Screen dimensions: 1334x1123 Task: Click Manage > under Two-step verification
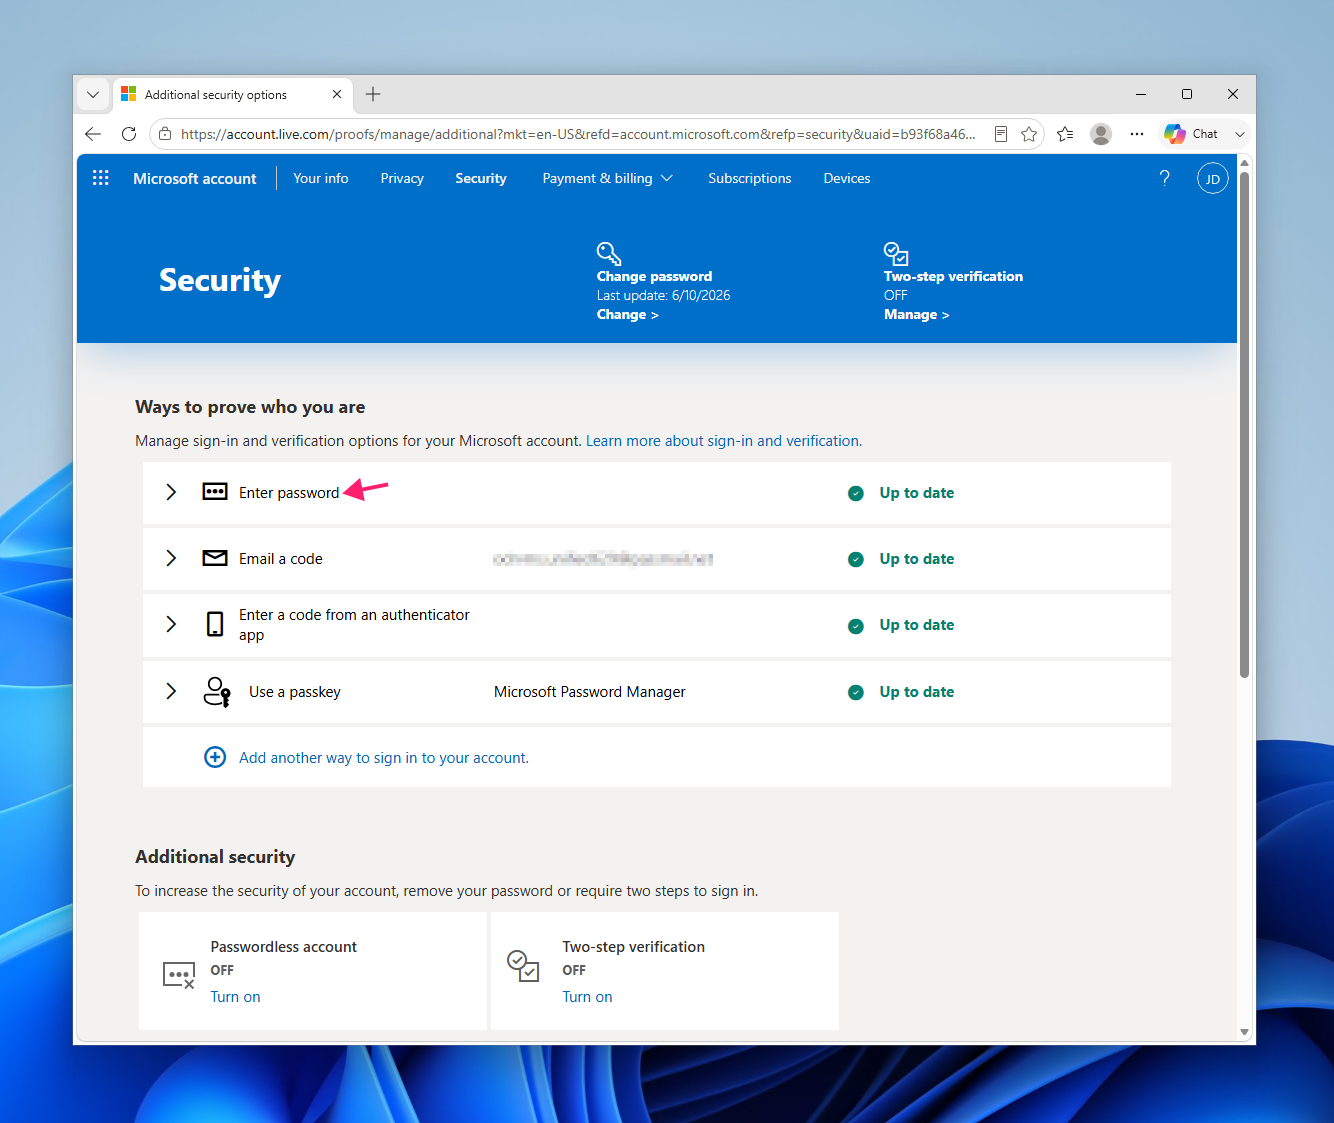tap(917, 314)
